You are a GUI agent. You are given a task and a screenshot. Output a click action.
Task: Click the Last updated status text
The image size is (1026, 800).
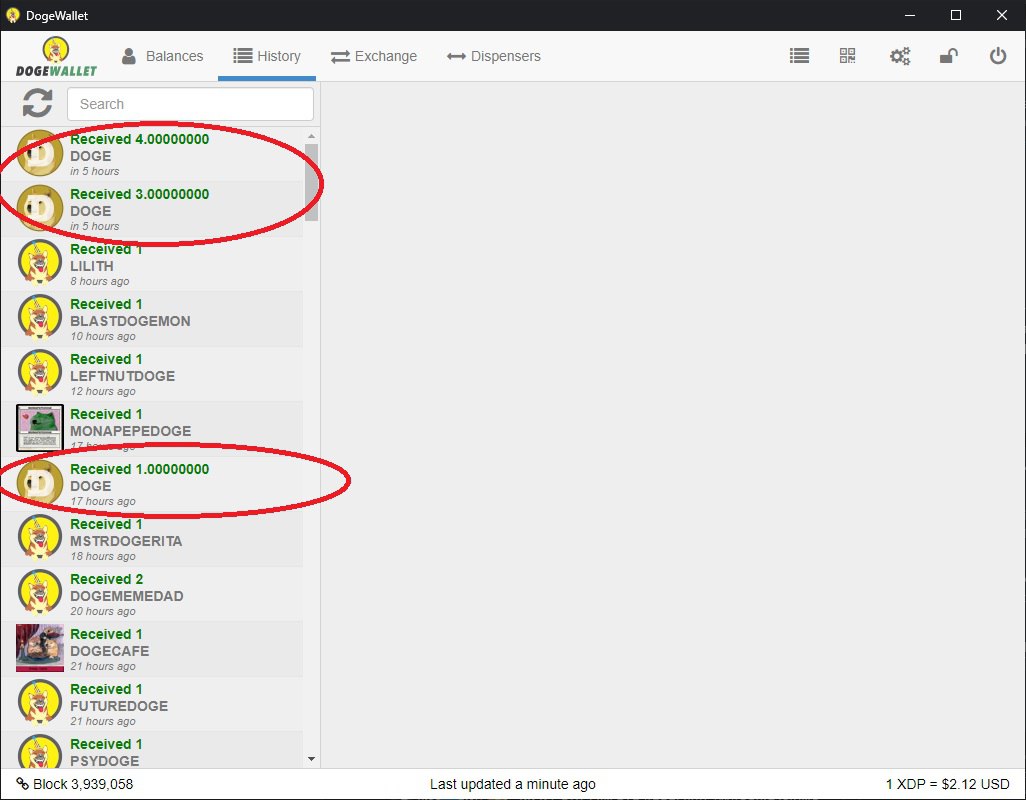[x=512, y=784]
